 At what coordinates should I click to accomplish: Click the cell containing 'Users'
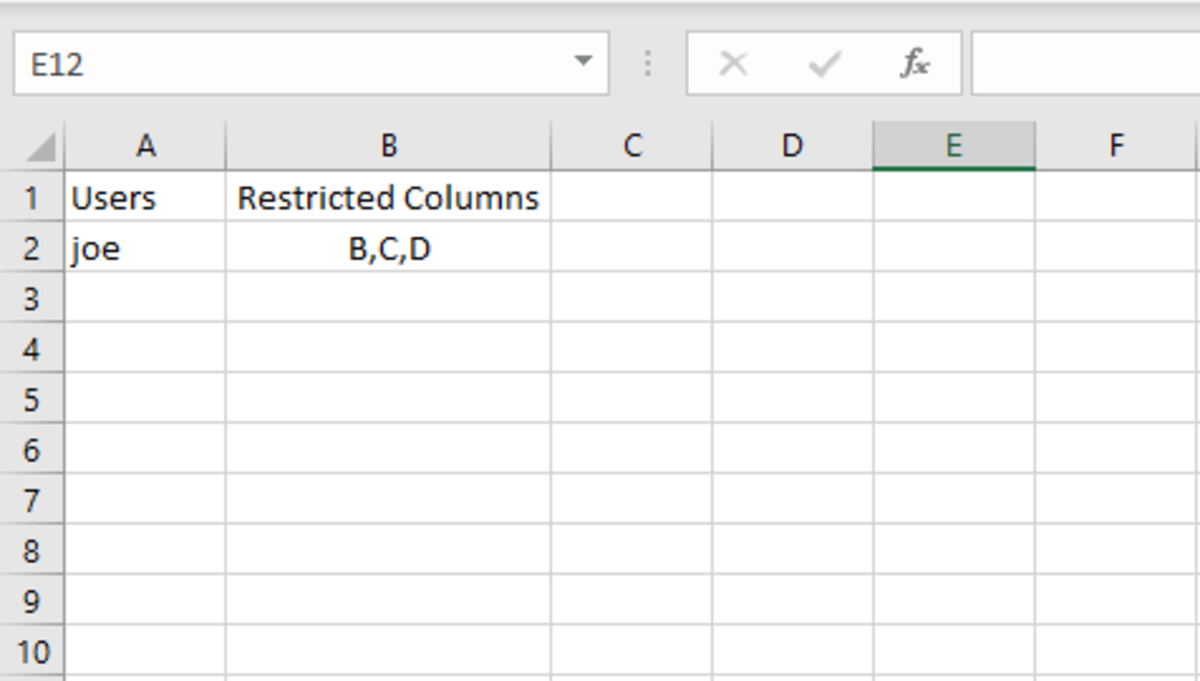coord(146,198)
